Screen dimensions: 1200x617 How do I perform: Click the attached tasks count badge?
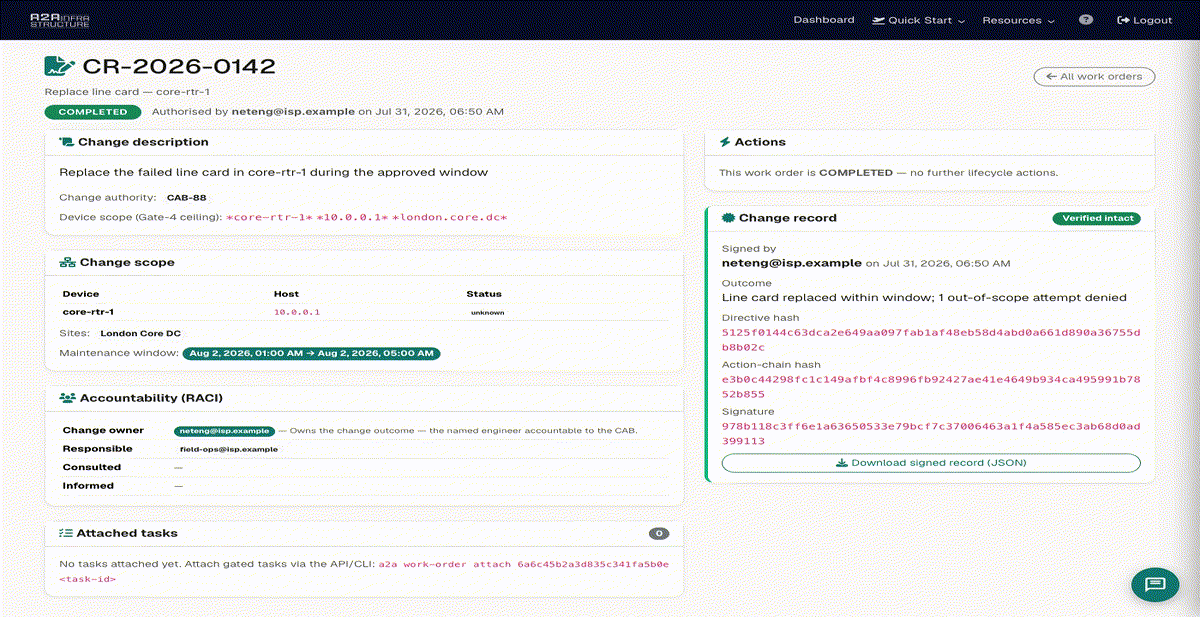(658, 534)
